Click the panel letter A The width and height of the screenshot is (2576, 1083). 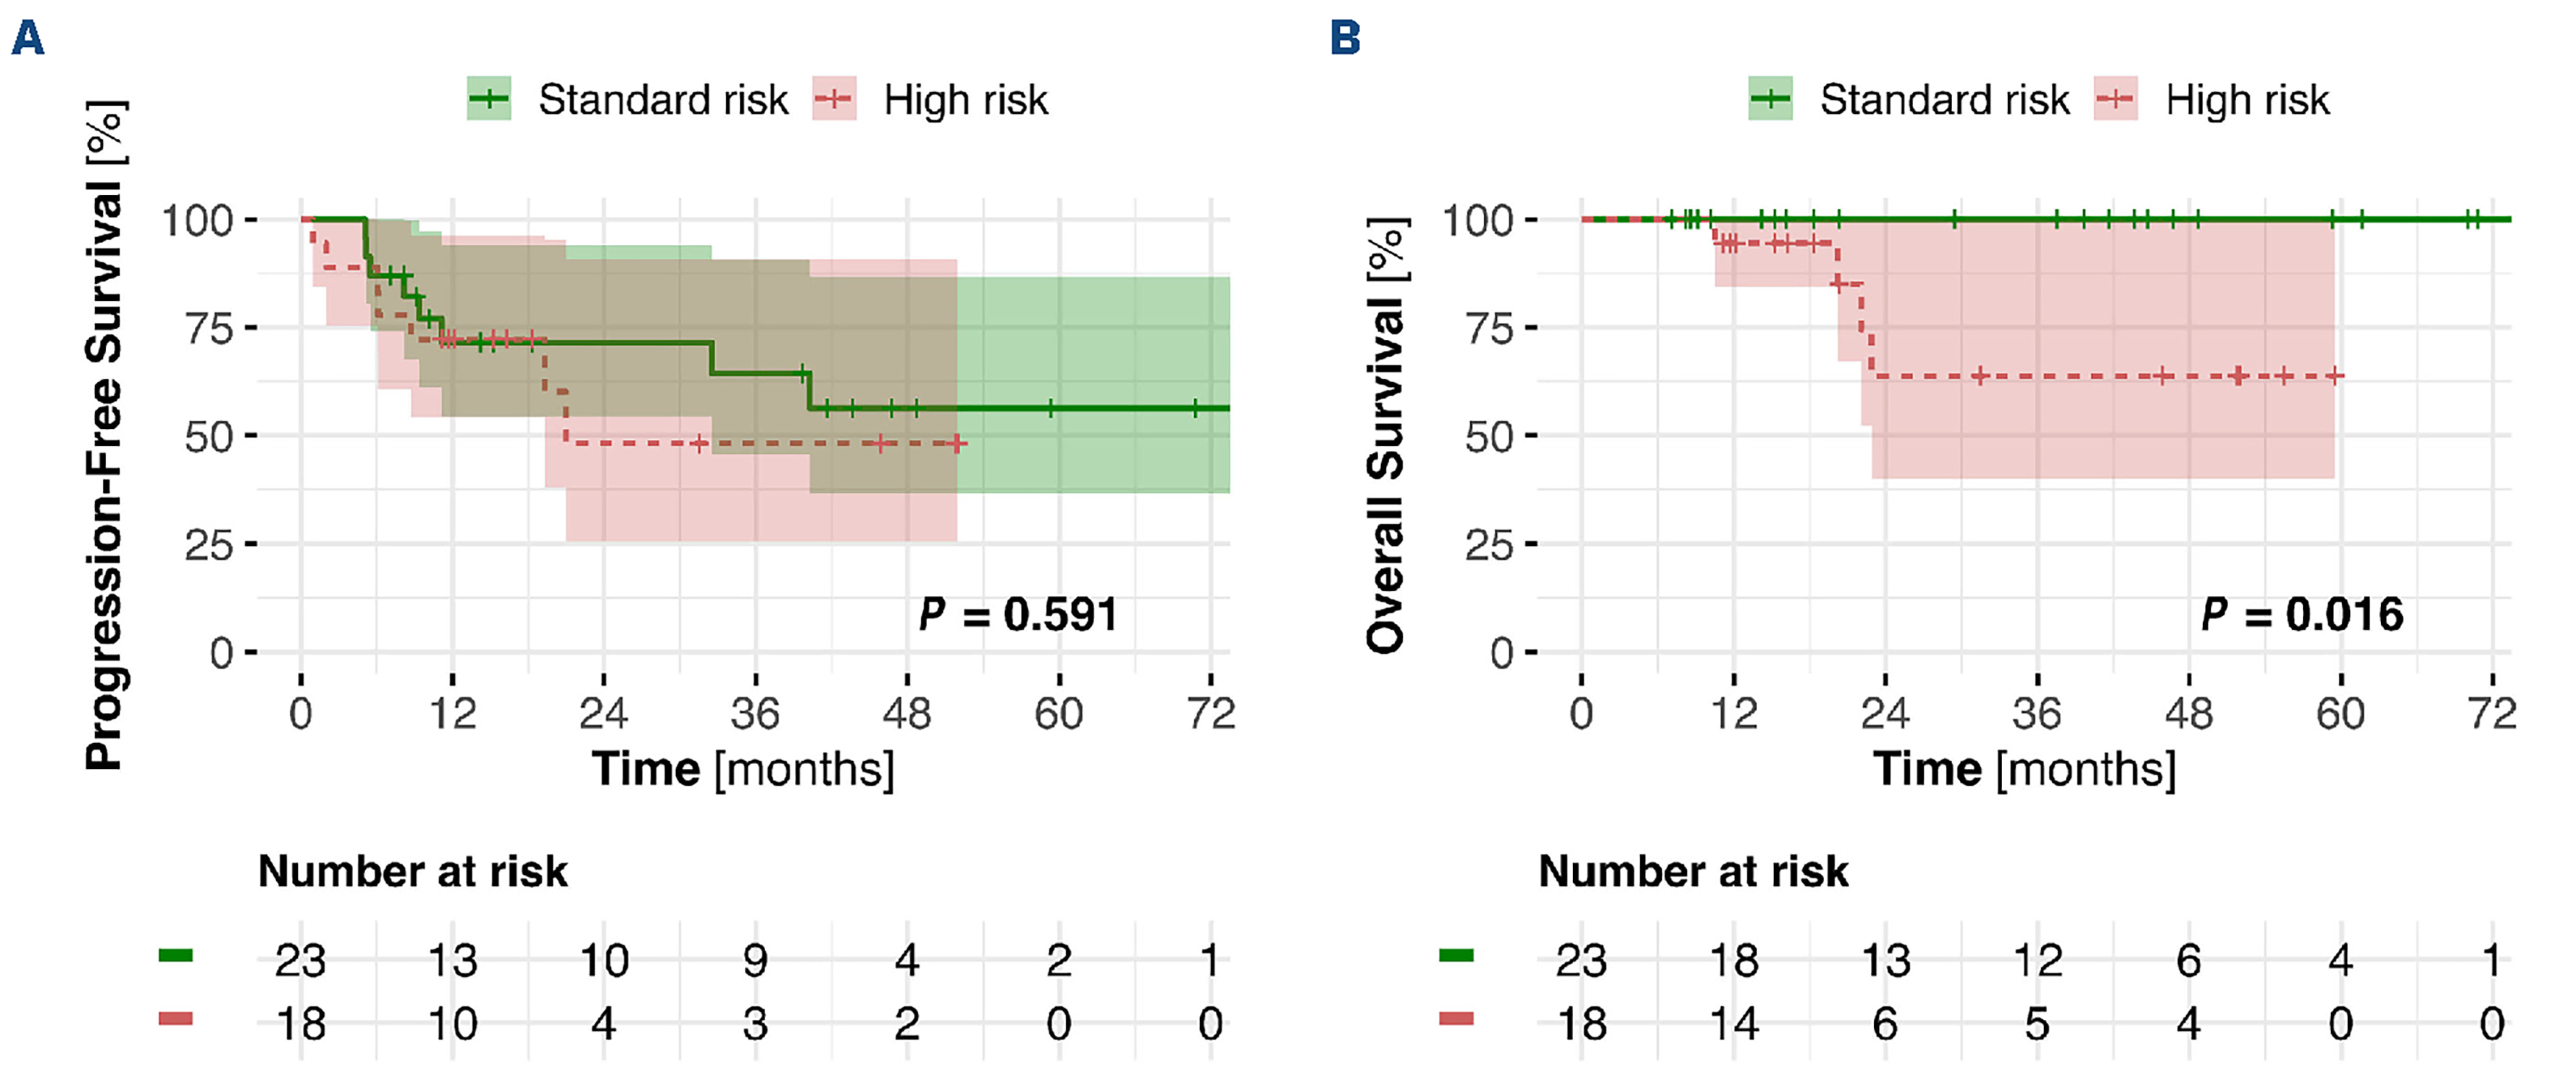coord(28,39)
